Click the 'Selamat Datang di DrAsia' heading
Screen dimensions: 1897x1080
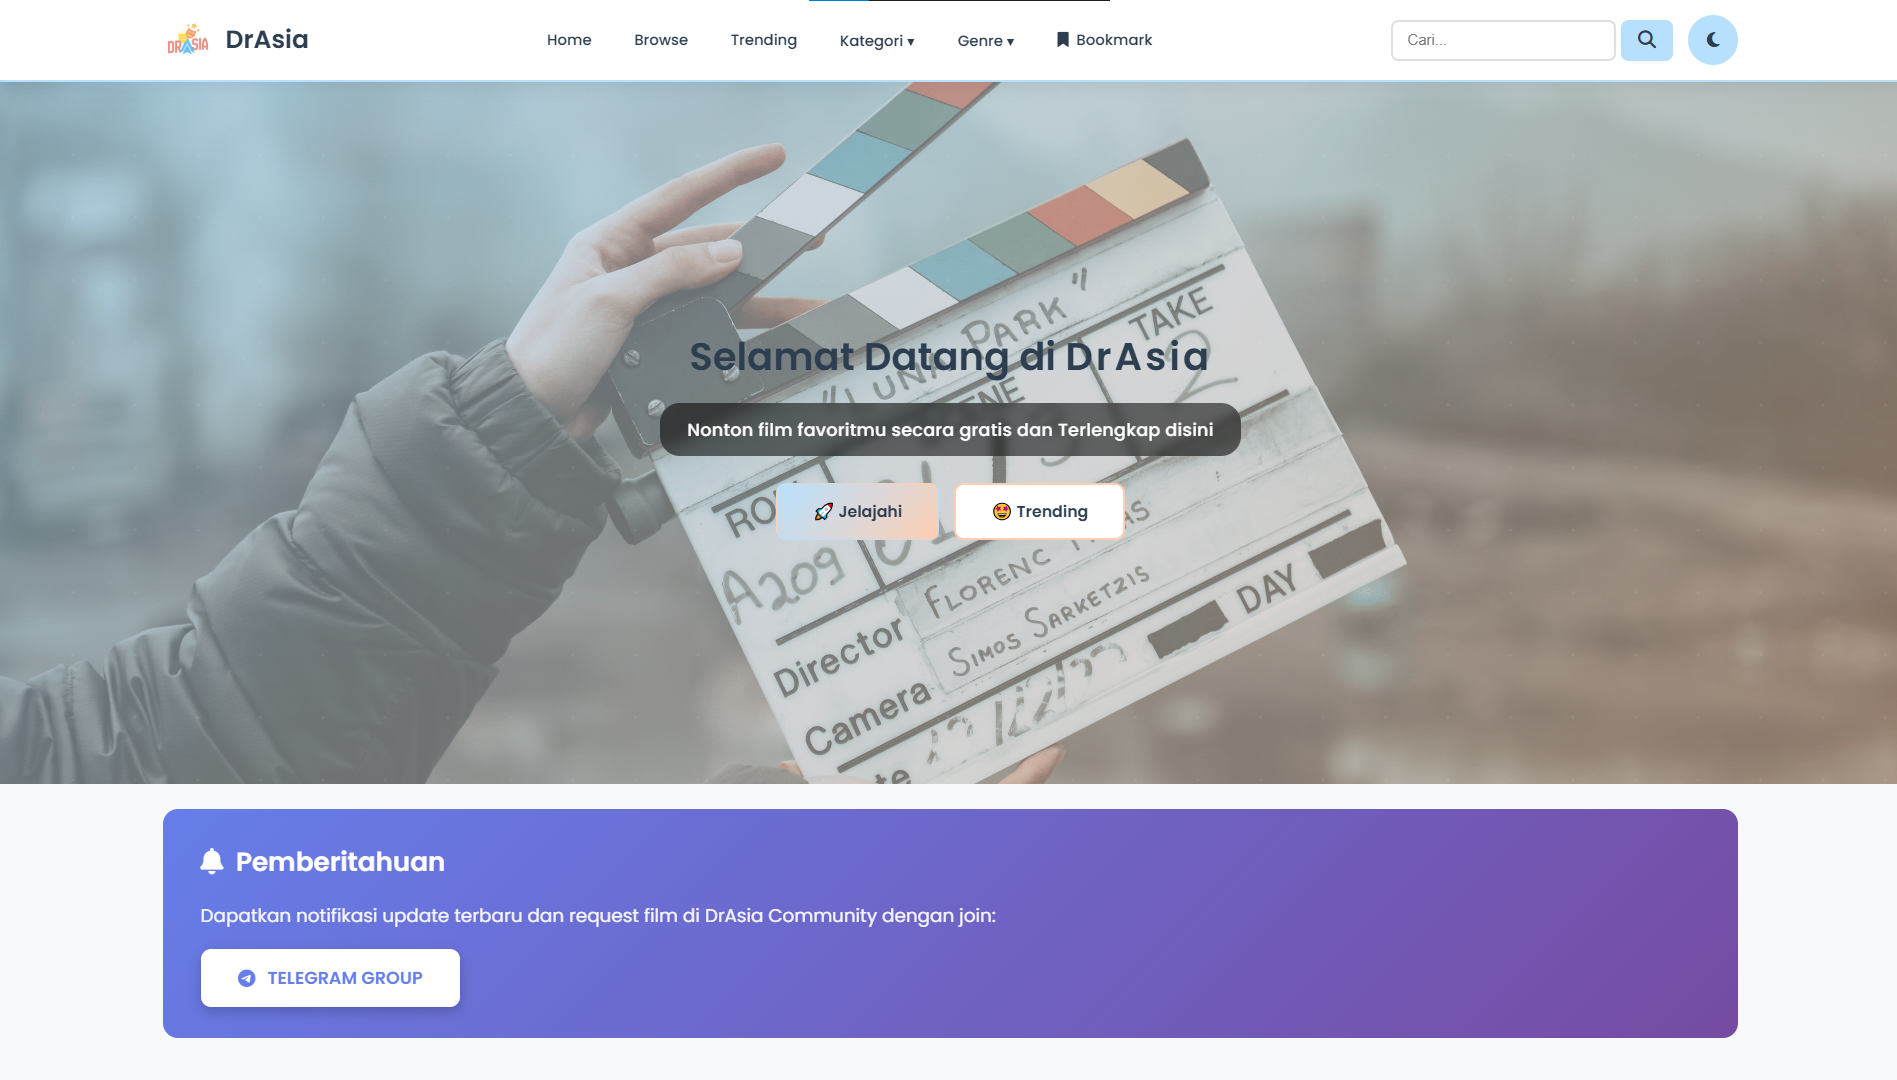pyautogui.click(x=949, y=357)
